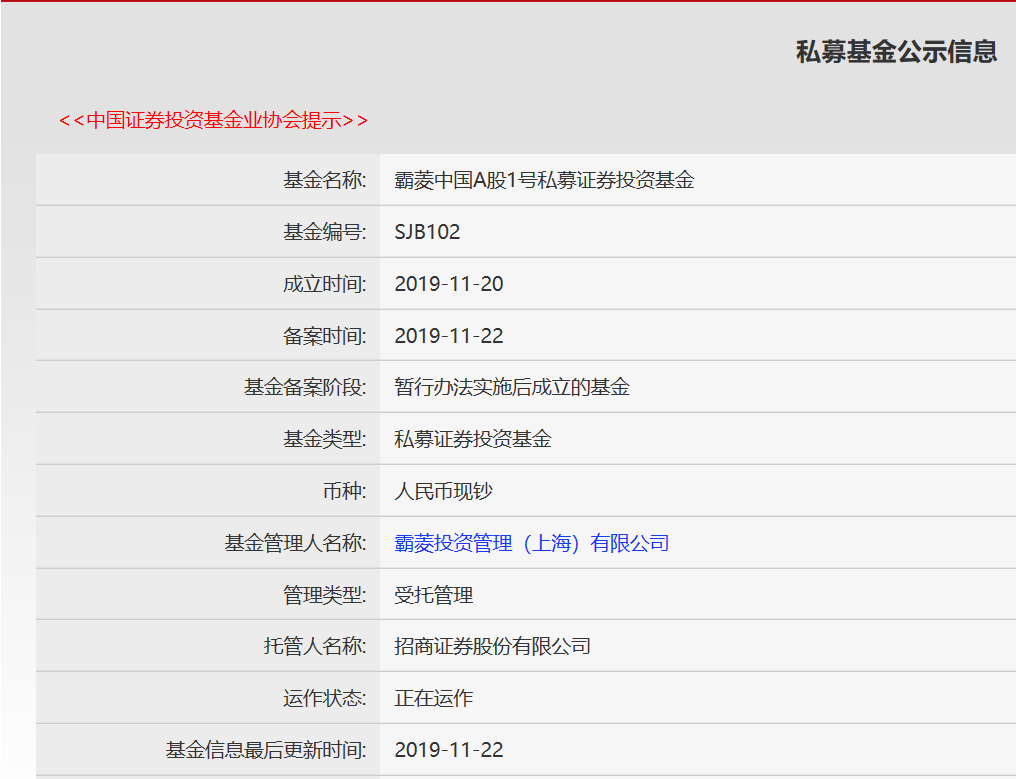Screen dimensions: 1016x779
Task: Click the currency value 人民币现钞
Action: [443, 491]
